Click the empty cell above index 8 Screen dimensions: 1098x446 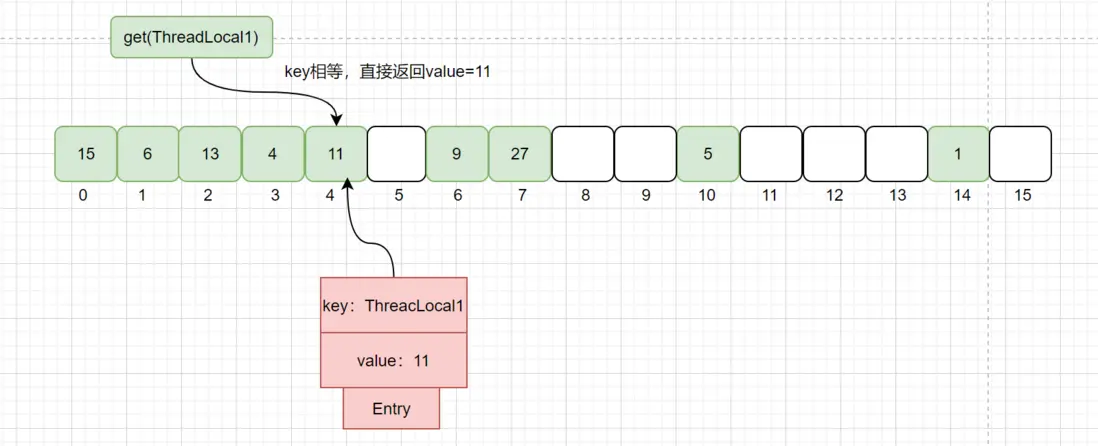[583, 154]
